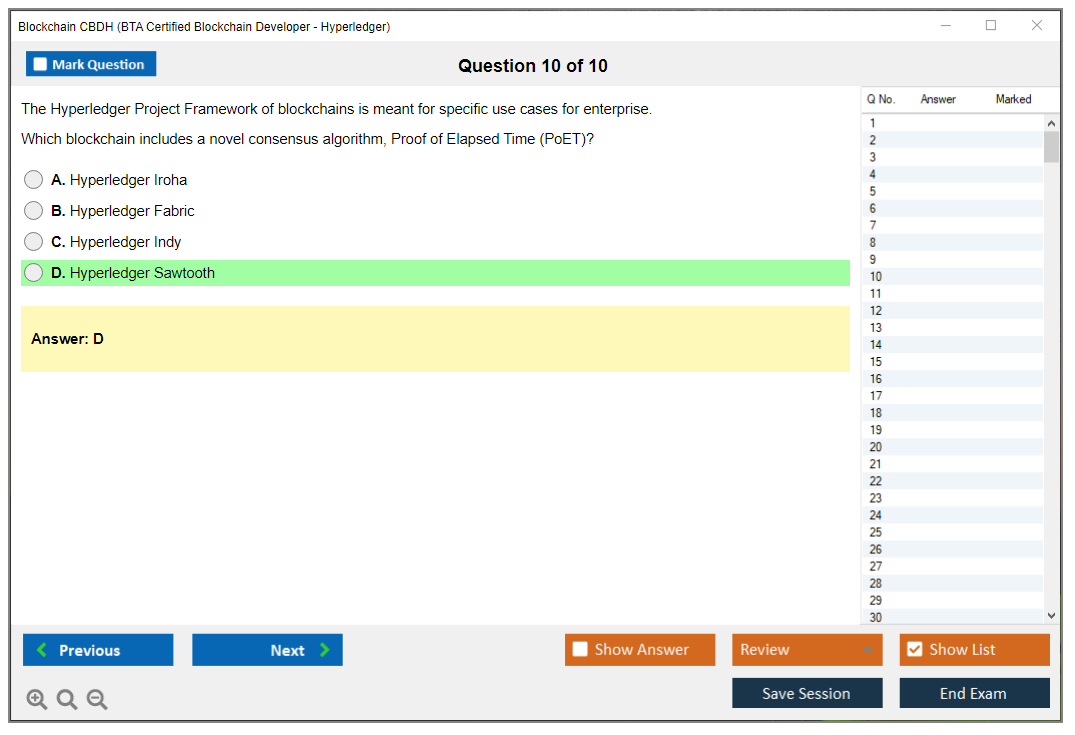Go to the Next question

(267, 650)
